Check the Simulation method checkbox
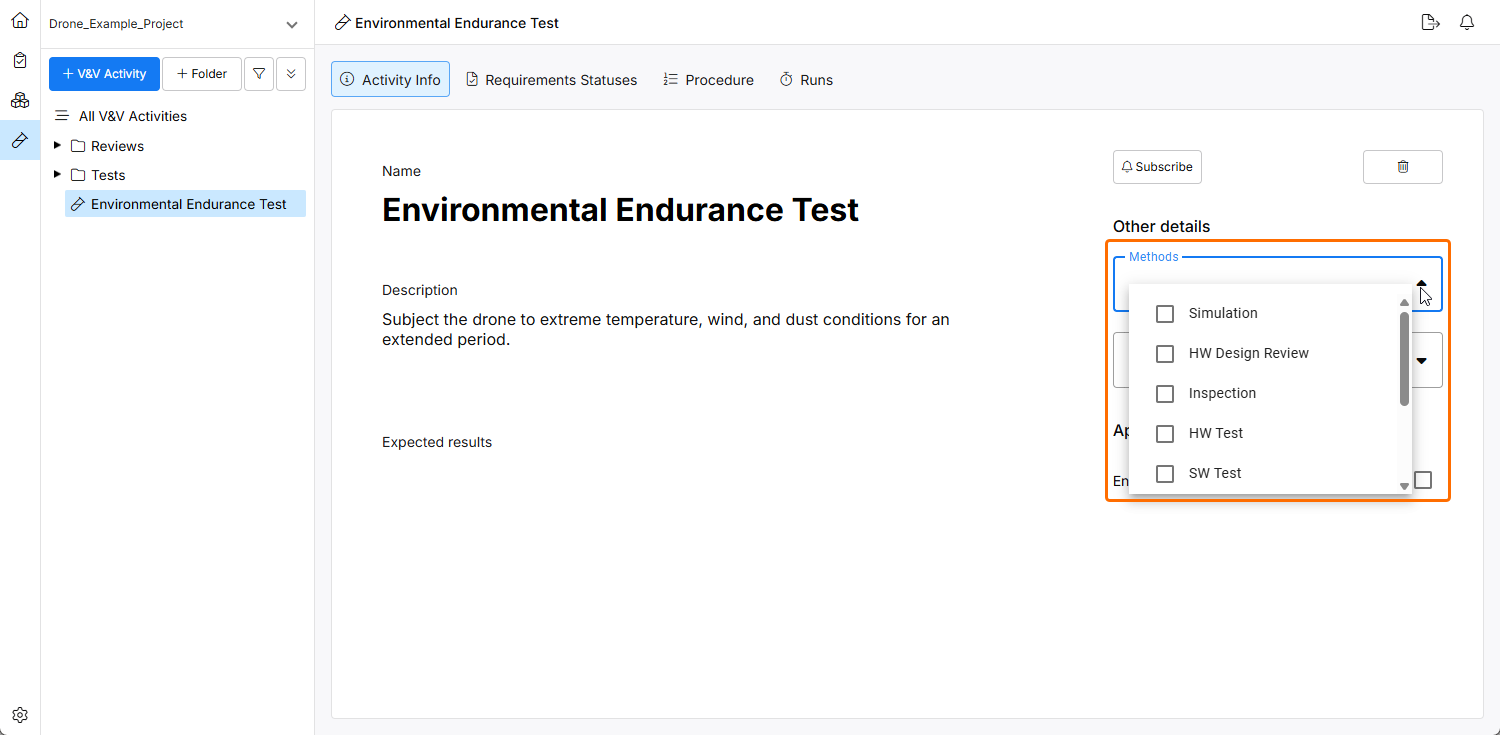The height and width of the screenshot is (735, 1500). pos(1165,314)
